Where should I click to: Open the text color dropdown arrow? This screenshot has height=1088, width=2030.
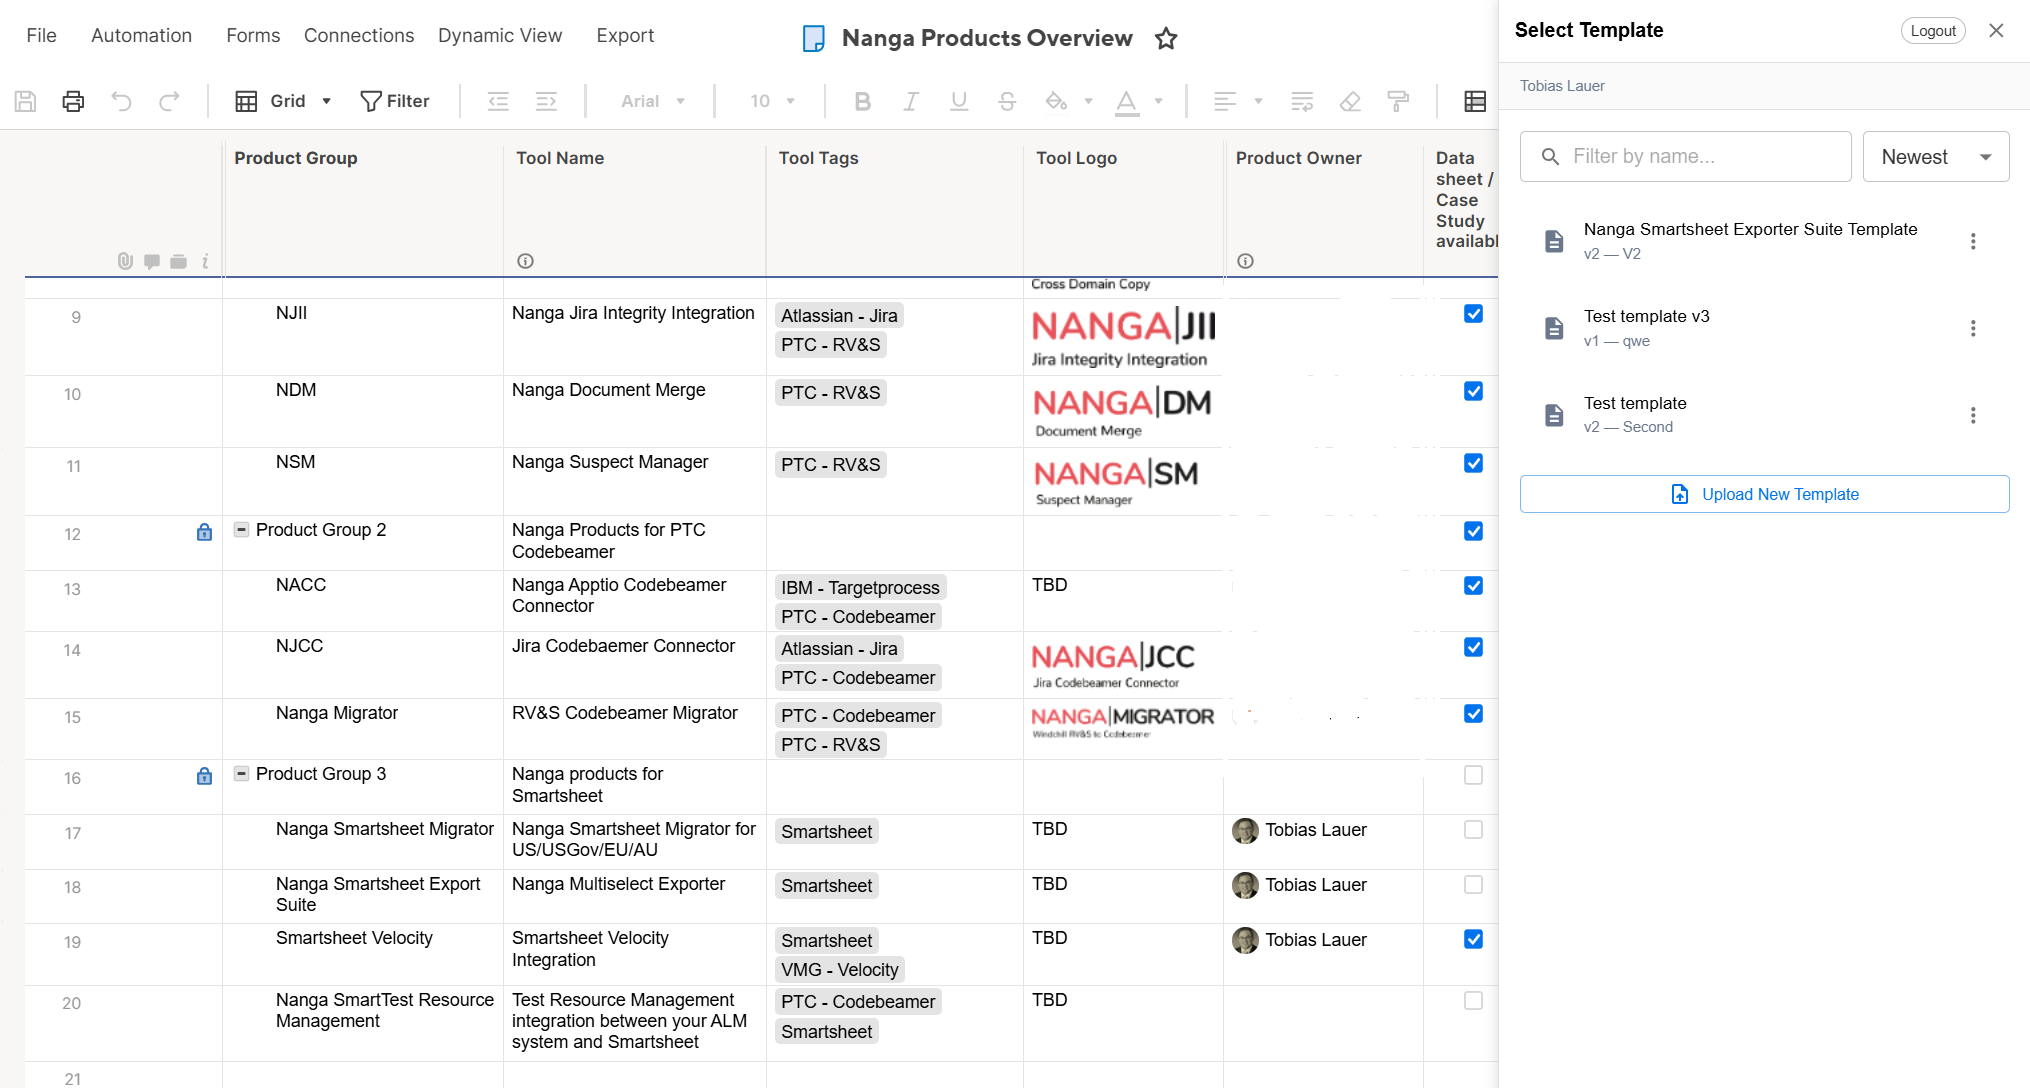(1158, 101)
